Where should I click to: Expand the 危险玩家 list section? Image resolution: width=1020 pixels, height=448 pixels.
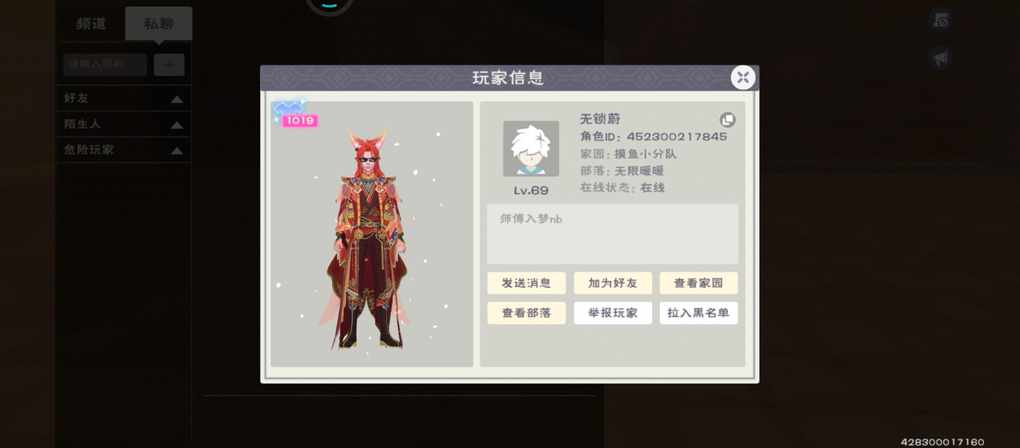124,150
